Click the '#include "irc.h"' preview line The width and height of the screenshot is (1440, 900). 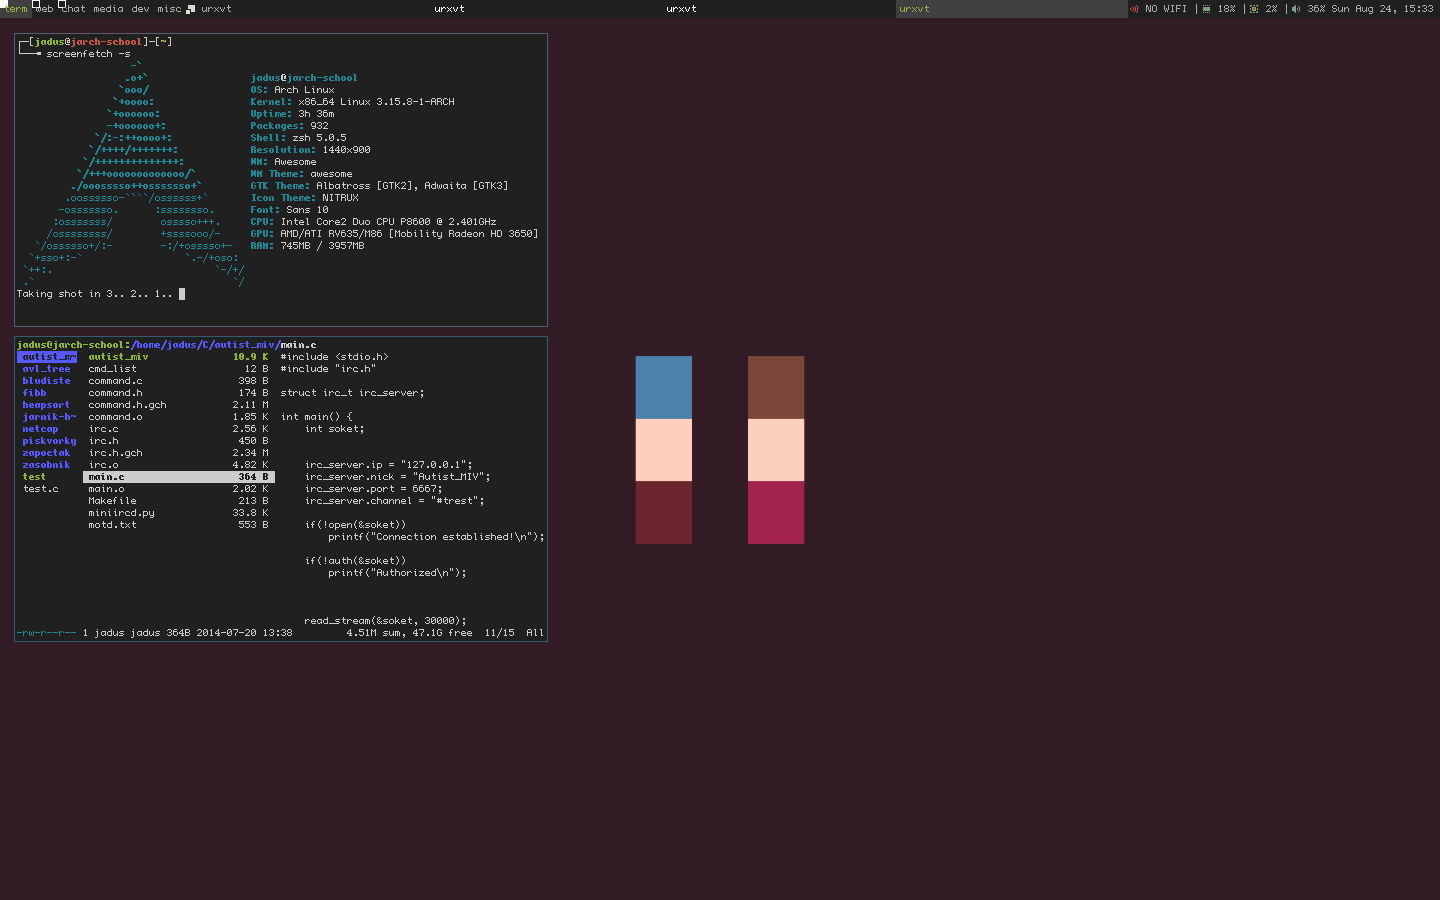click(x=328, y=369)
